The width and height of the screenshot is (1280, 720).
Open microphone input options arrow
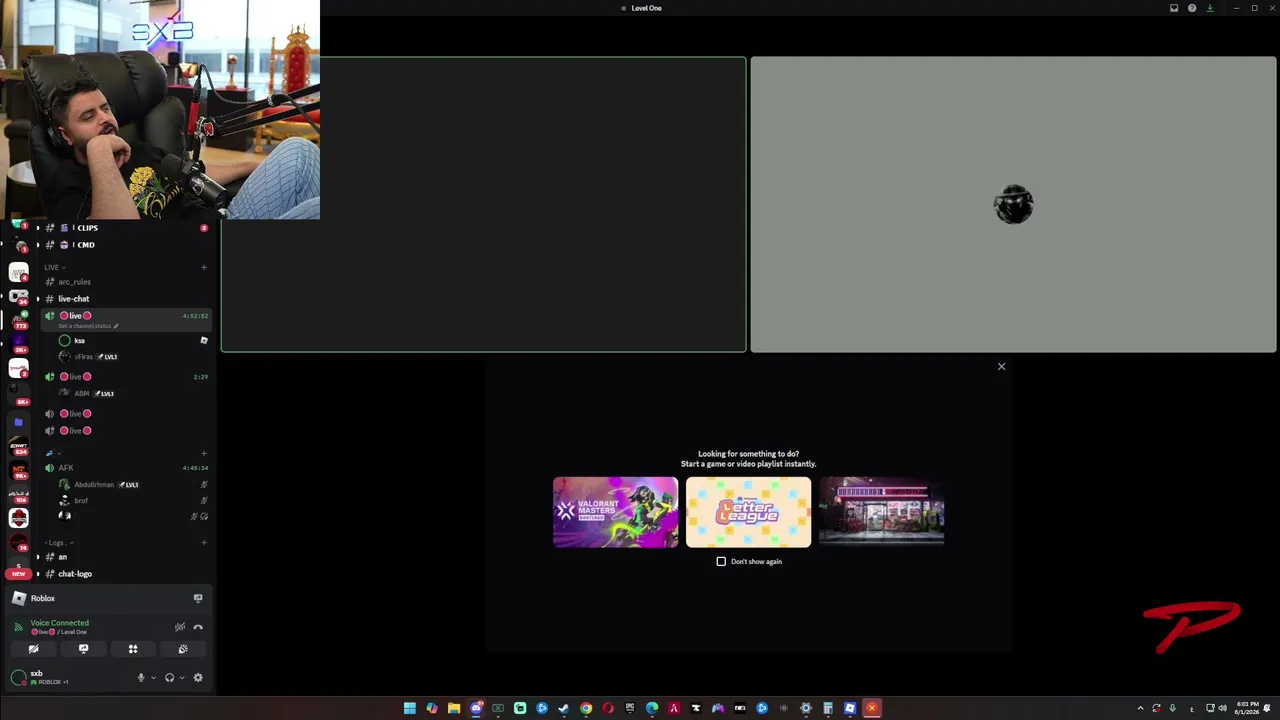(x=153, y=678)
